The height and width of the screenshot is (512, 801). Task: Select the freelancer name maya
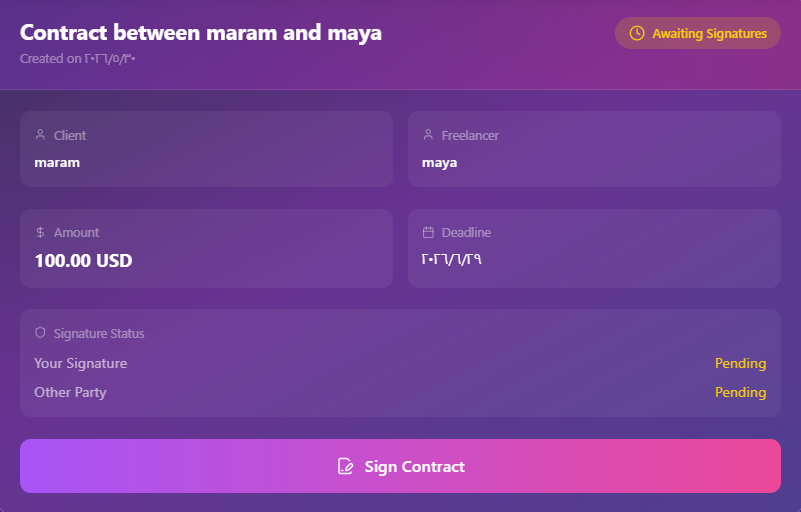point(439,164)
